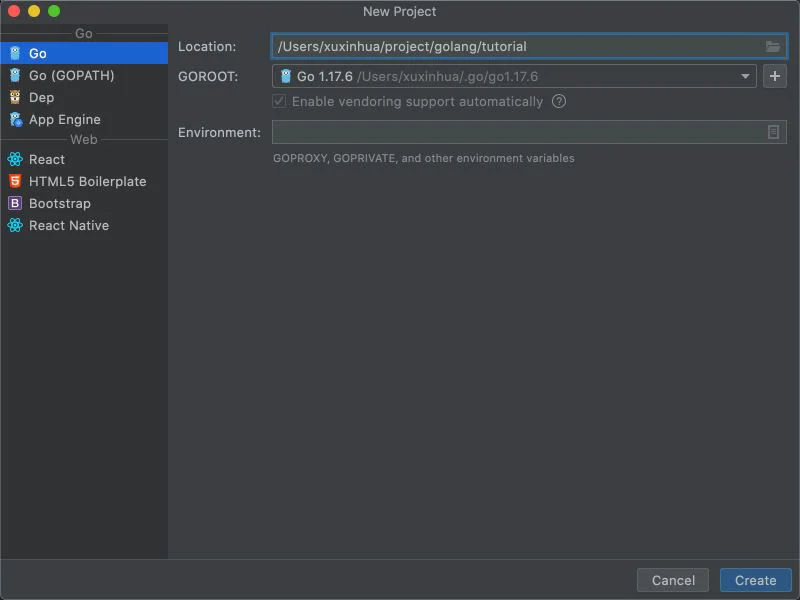Click the GOPROXY, GOPRIVATE hint text
Image resolution: width=800 pixels, height=600 pixels.
click(x=423, y=158)
